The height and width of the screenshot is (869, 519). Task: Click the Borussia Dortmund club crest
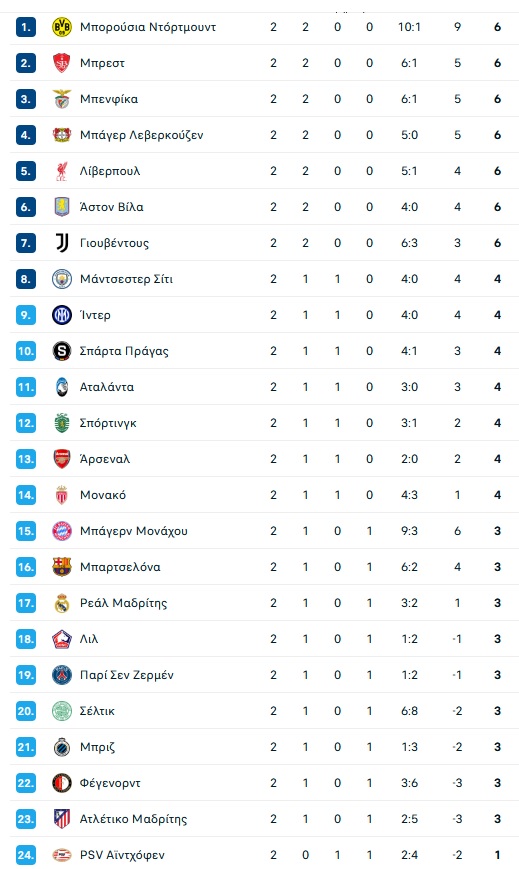pyautogui.click(x=62, y=27)
